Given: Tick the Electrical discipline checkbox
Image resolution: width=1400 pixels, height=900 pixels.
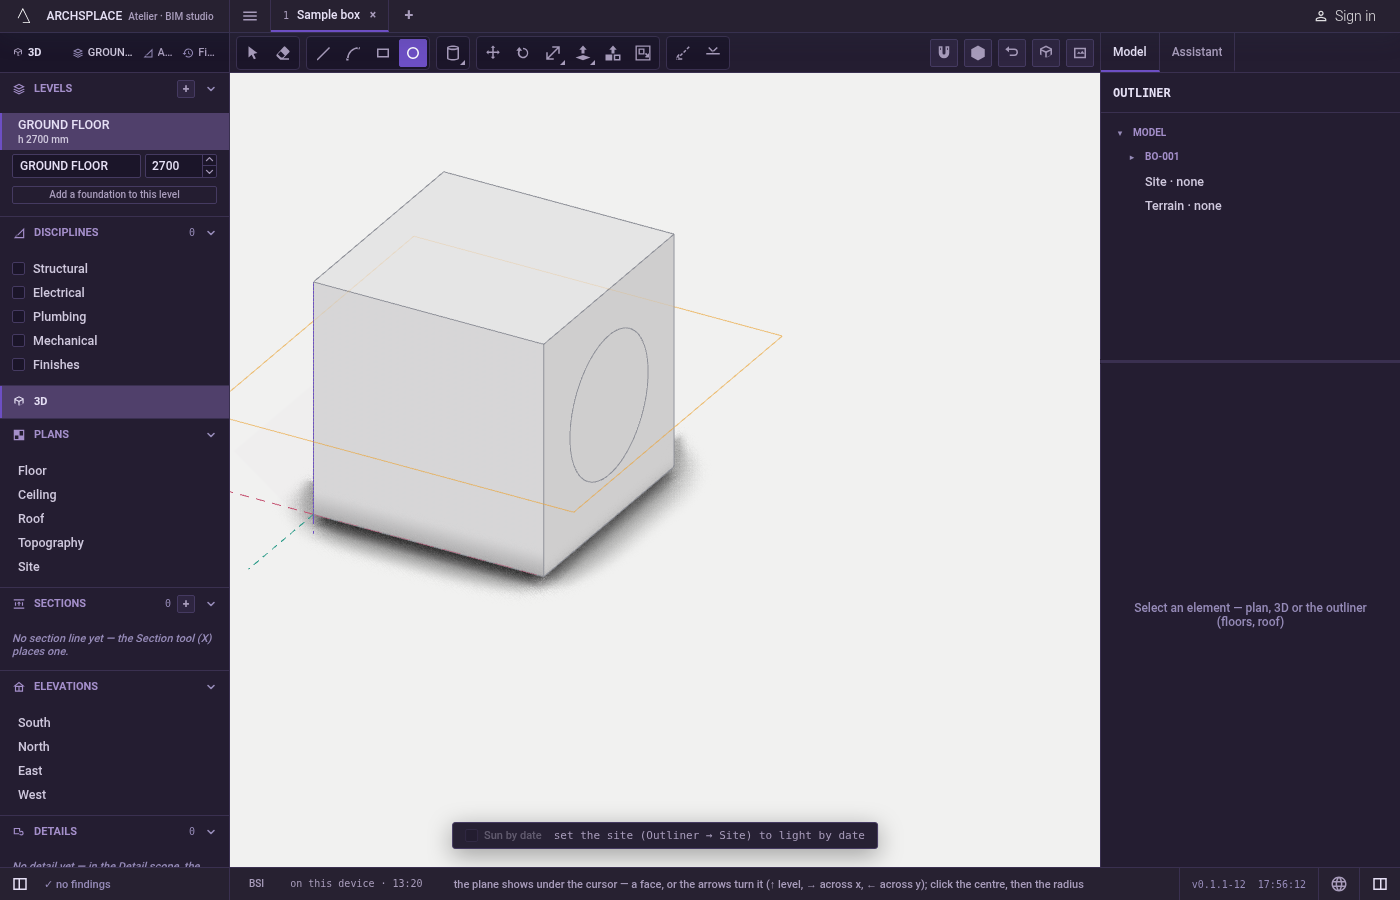Looking at the screenshot, I should pyautogui.click(x=18, y=292).
